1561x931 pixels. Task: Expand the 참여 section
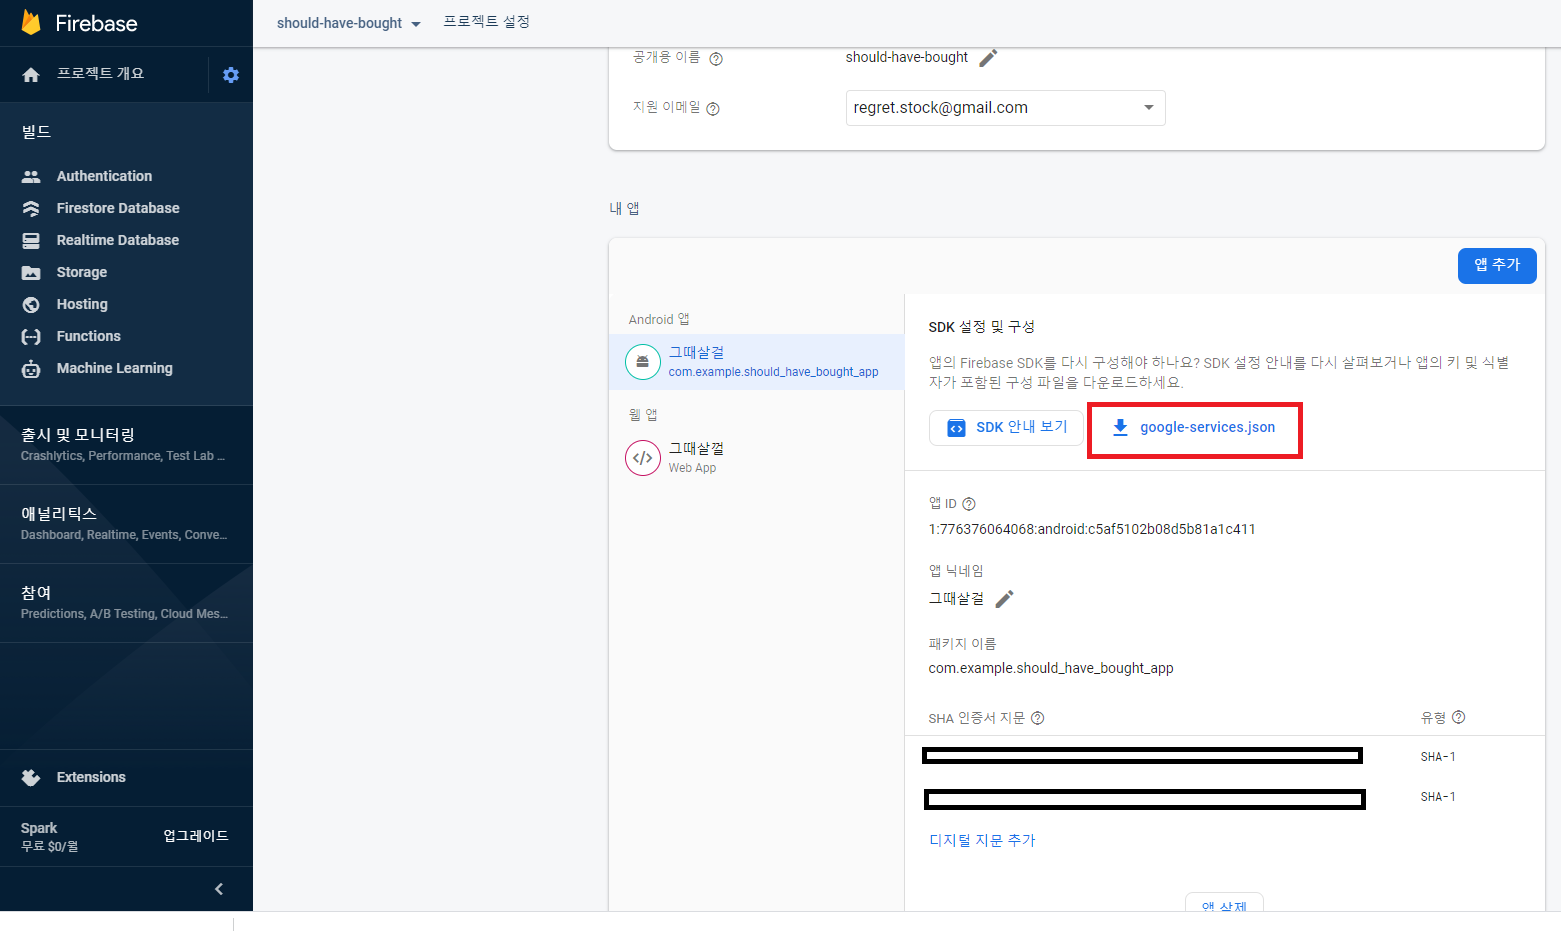click(x=126, y=603)
